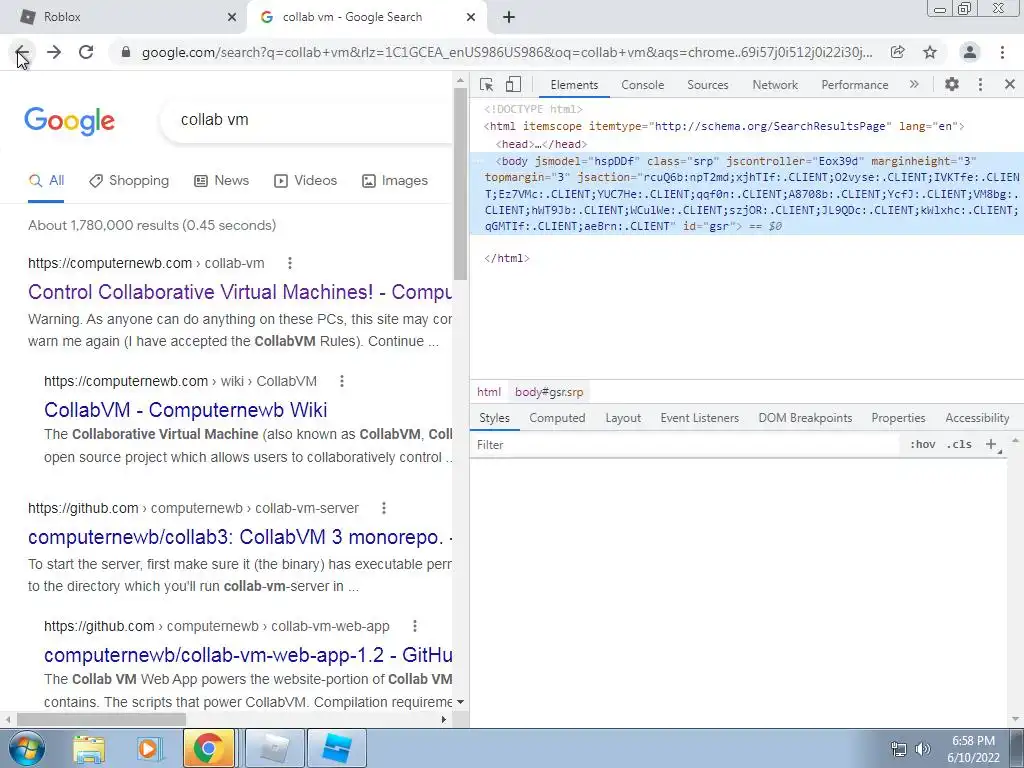Open the Windows Start menu
Viewport: 1024px width, 768px height.
pyautogui.click(x=27, y=748)
